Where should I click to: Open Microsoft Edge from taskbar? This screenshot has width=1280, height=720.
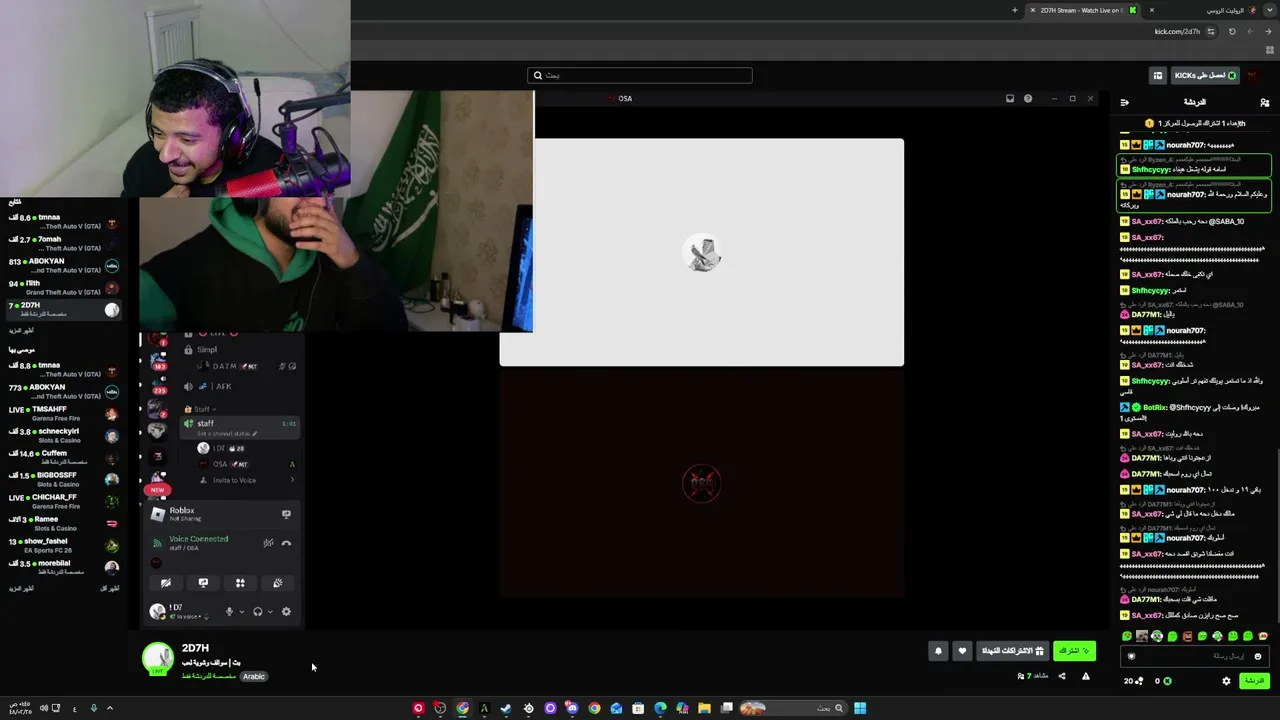click(x=660, y=708)
